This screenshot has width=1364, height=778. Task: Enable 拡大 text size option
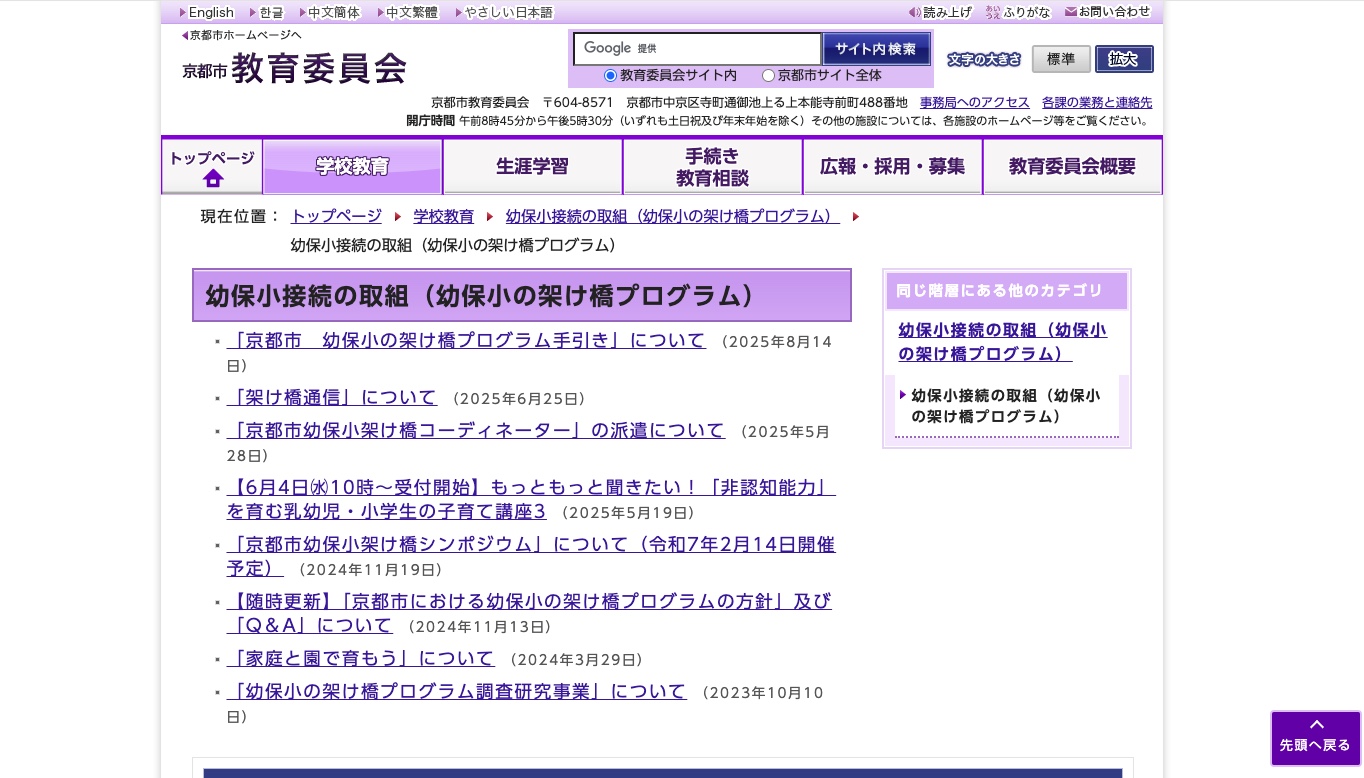click(x=1124, y=59)
